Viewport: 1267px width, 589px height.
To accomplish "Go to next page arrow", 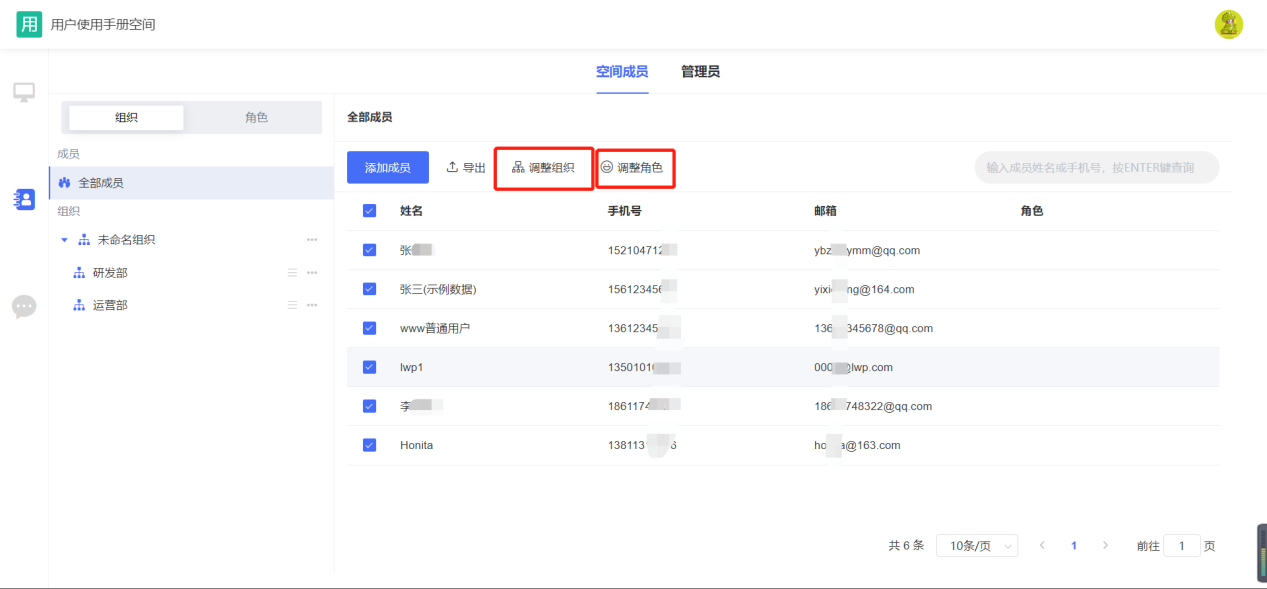I will tap(1105, 546).
